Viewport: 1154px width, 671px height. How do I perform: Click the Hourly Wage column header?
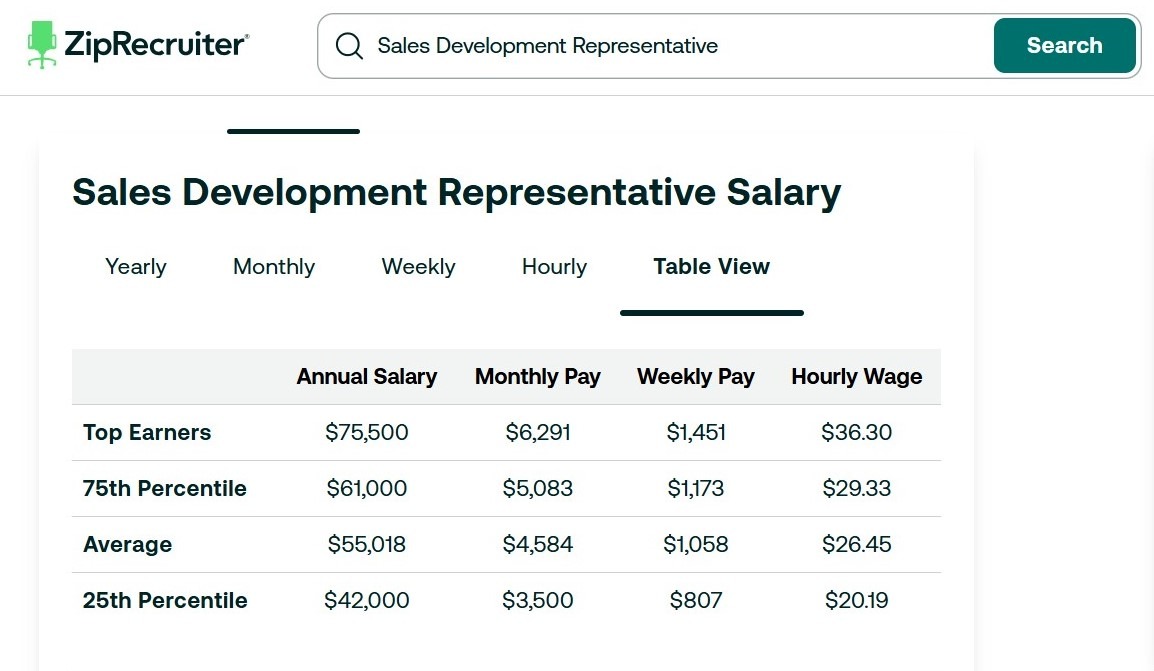857,377
